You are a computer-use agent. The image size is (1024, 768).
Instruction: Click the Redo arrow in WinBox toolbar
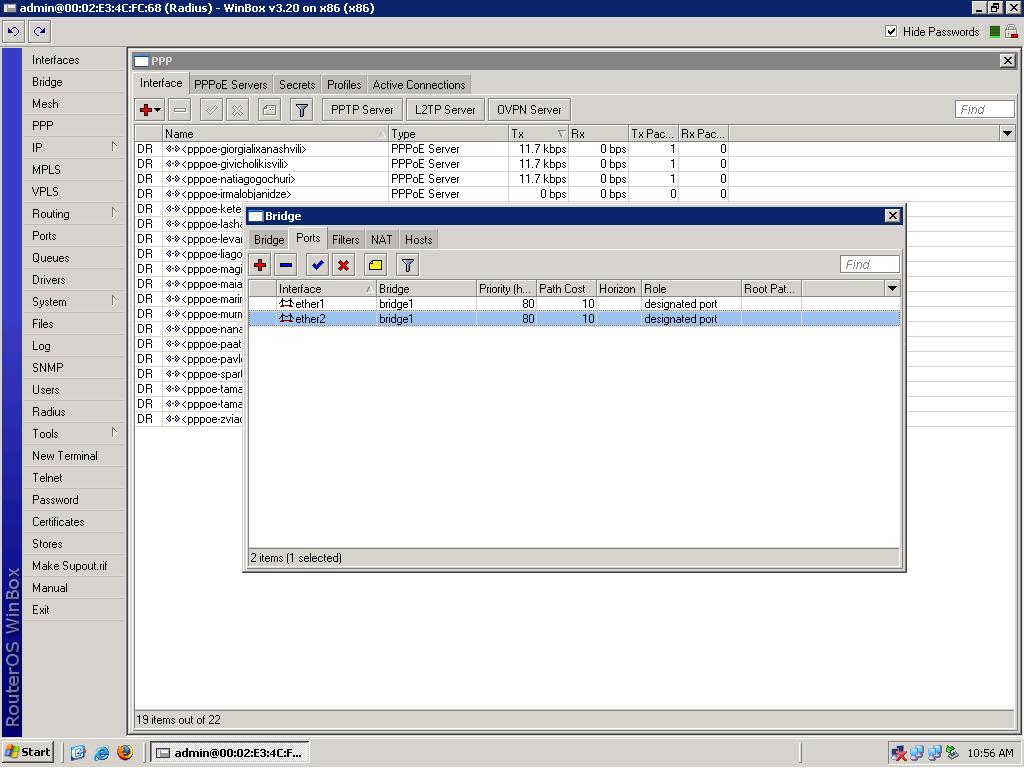[39, 31]
